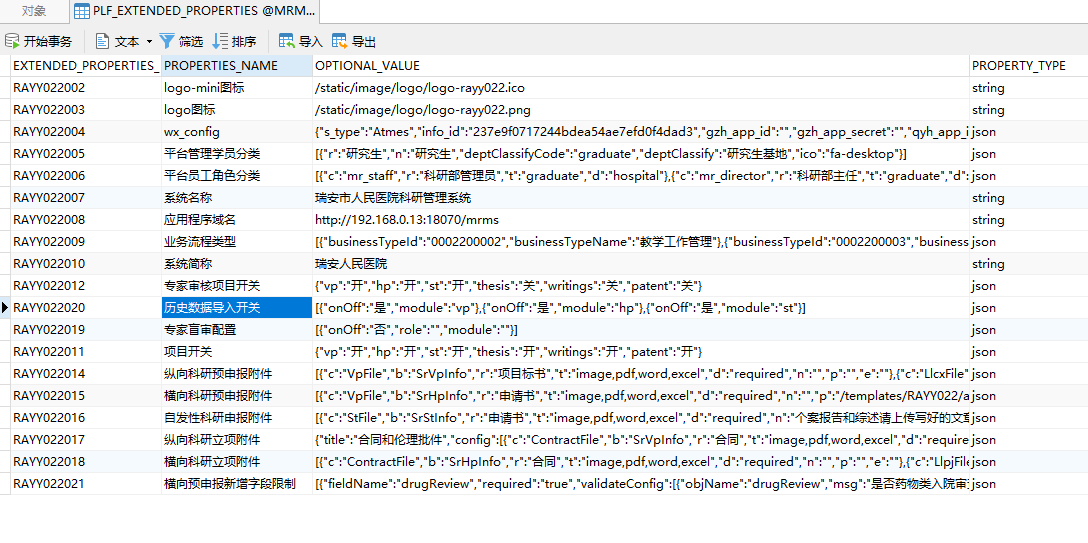Click the 导出 export icon
Screen dimensions: 1088x543
tap(339, 42)
